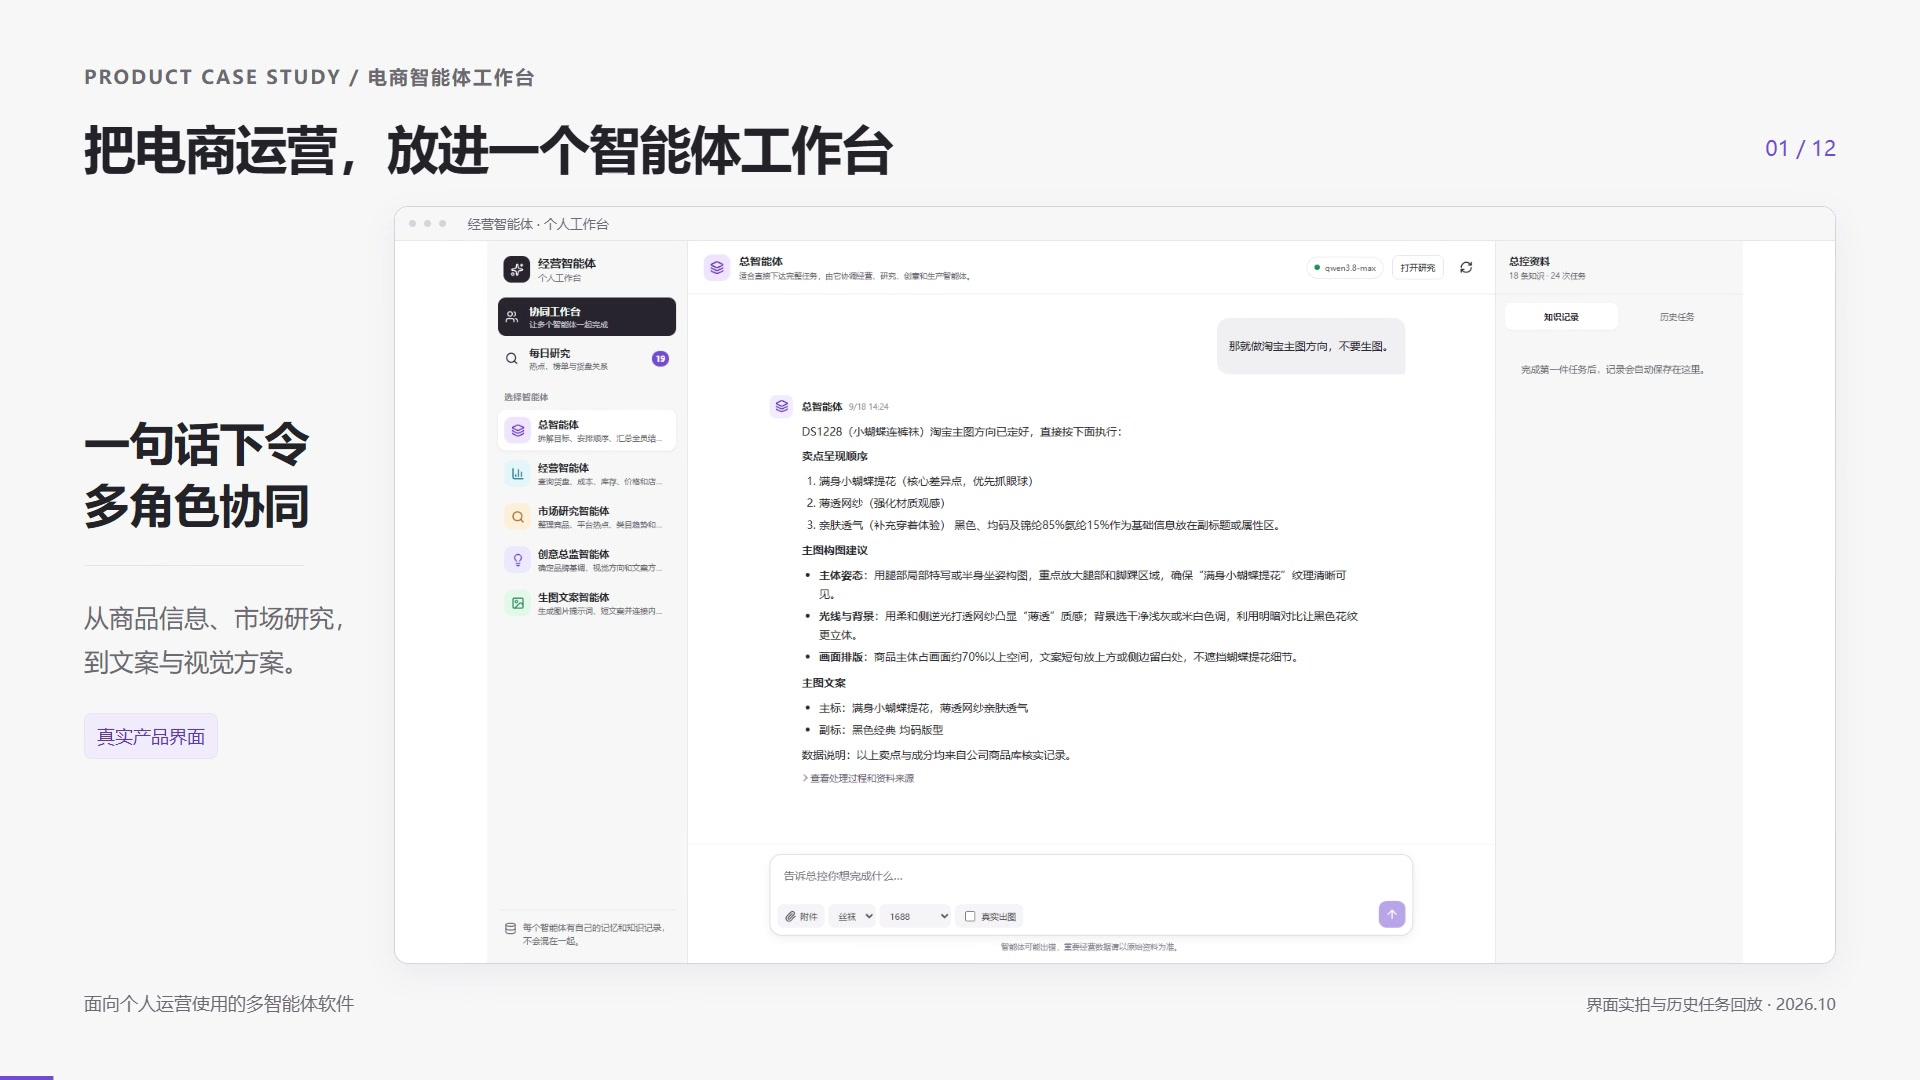This screenshot has height=1080, width=1920.
Task: Expand 查看处理过程和资料来源 details
Action: tap(858, 778)
